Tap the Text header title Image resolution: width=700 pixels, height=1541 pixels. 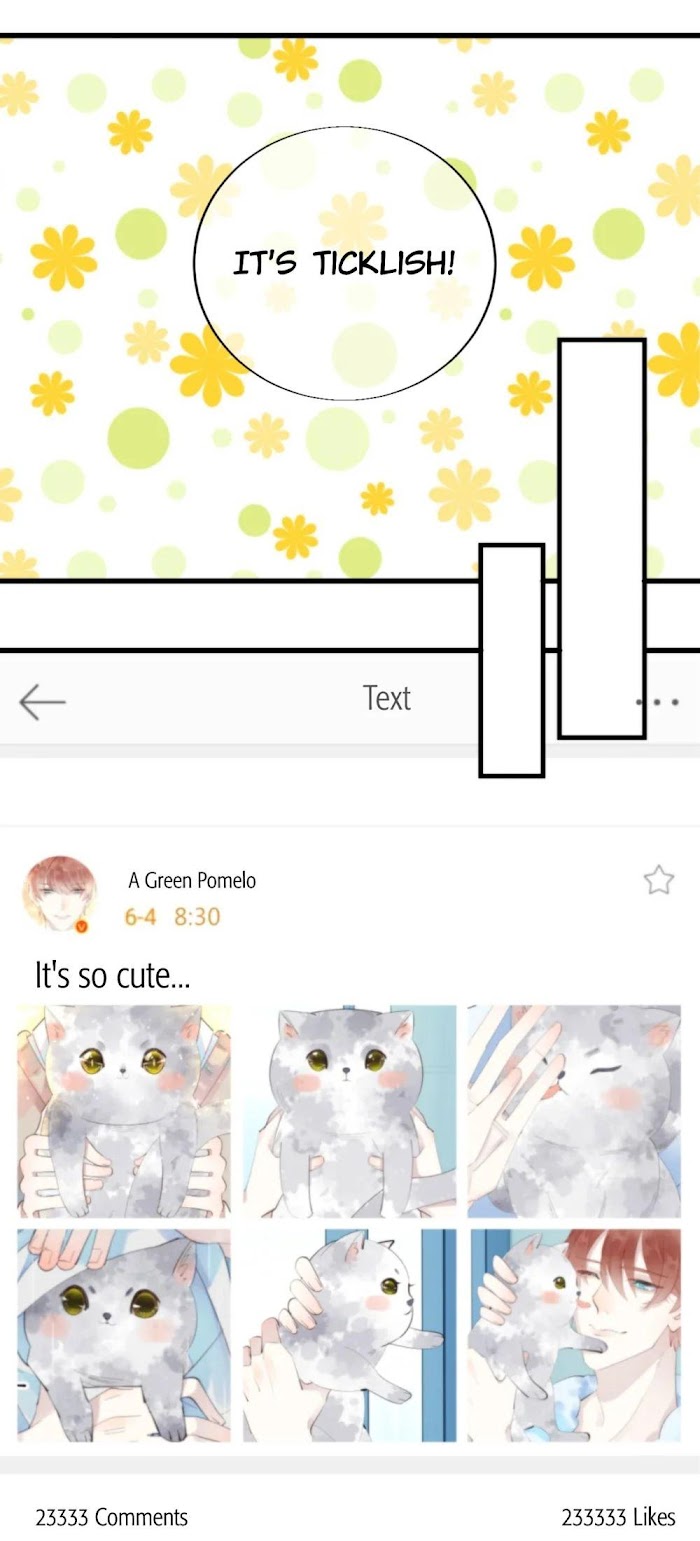click(x=386, y=698)
